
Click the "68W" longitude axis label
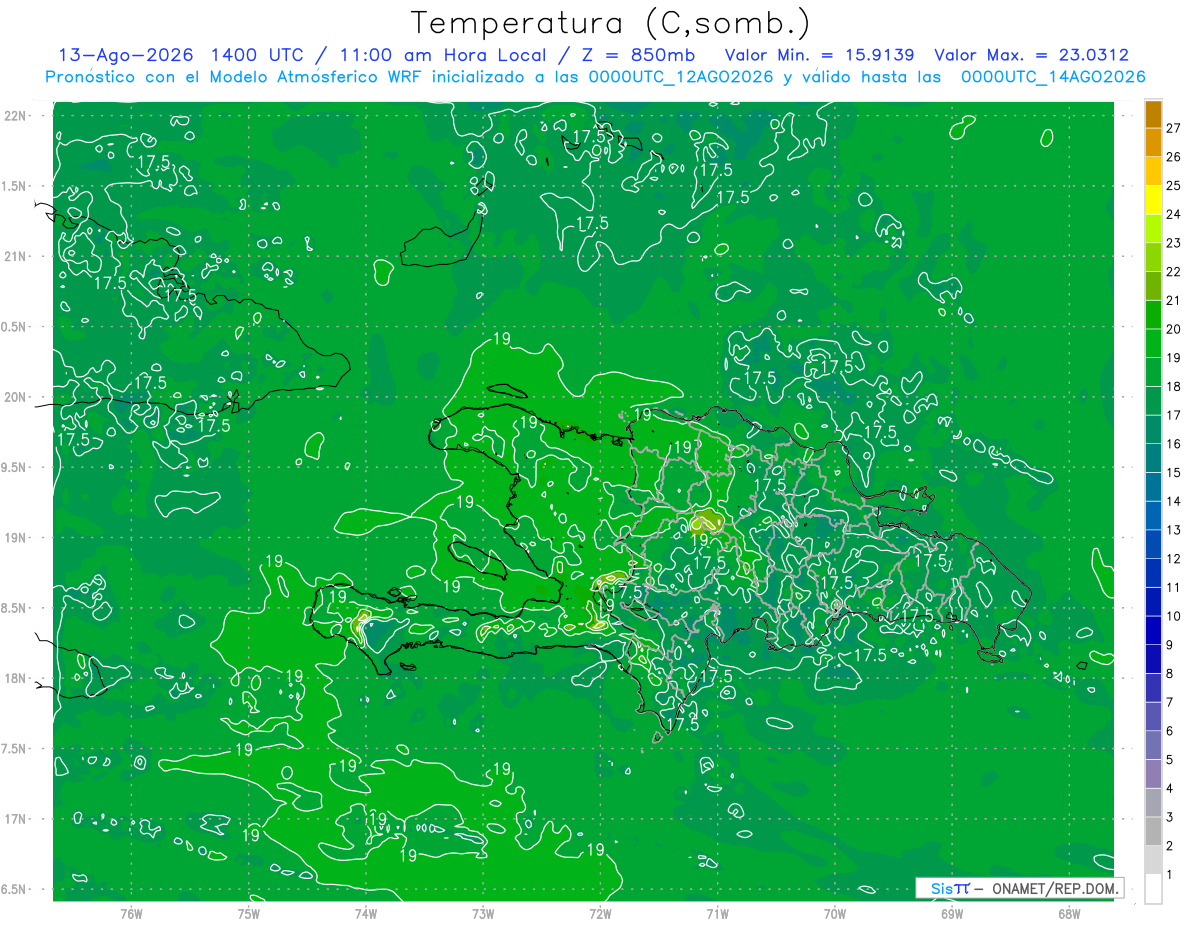(x=1069, y=913)
